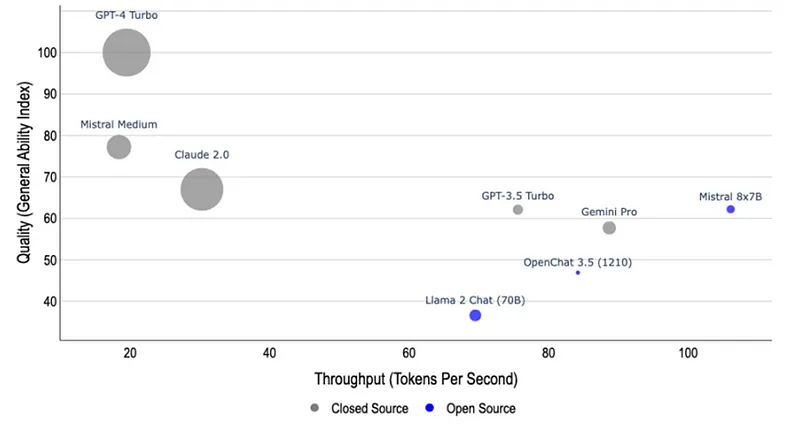Click the OpenChat 3.5 (1210) dot
The image size is (786, 426).
point(578,272)
